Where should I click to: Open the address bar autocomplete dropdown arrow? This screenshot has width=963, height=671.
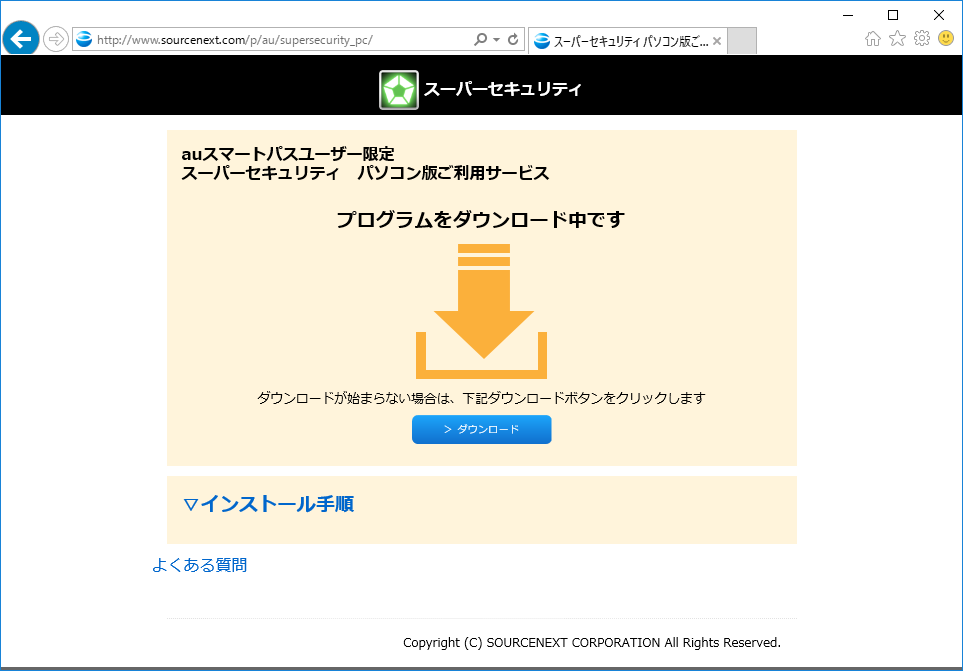point(496,40)
